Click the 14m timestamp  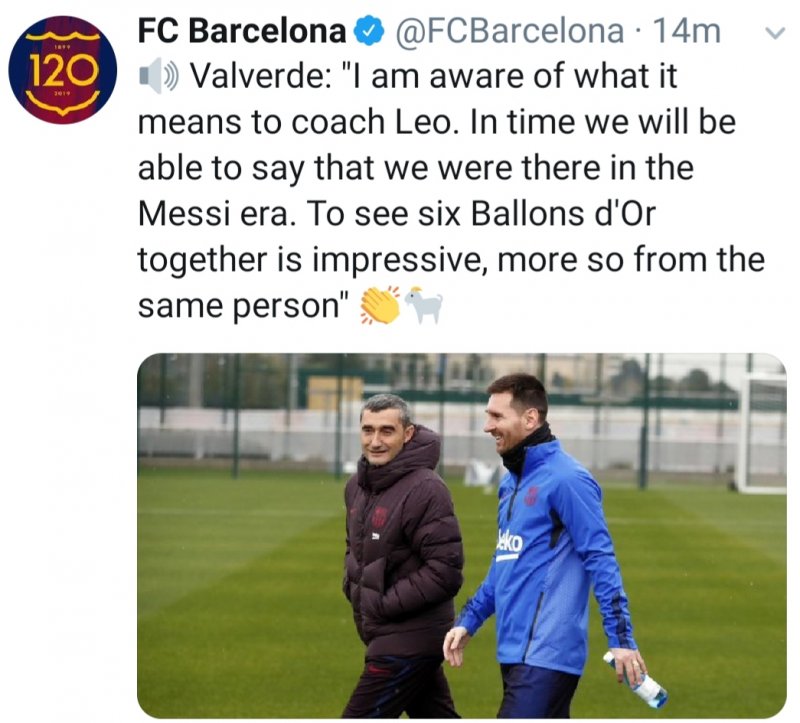tap(685, 32)
